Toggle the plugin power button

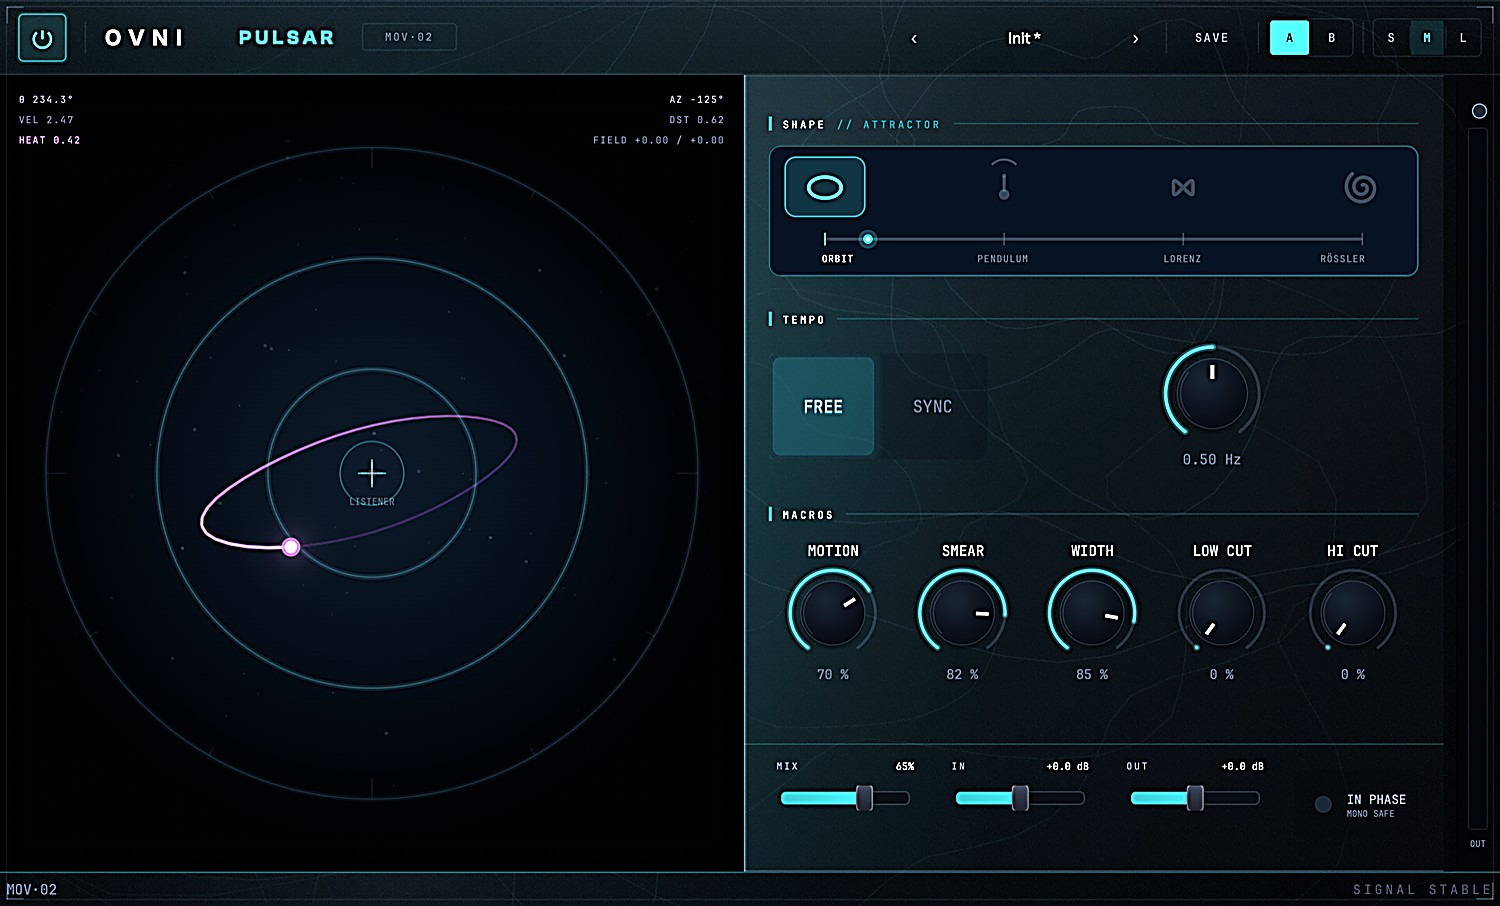42,38
